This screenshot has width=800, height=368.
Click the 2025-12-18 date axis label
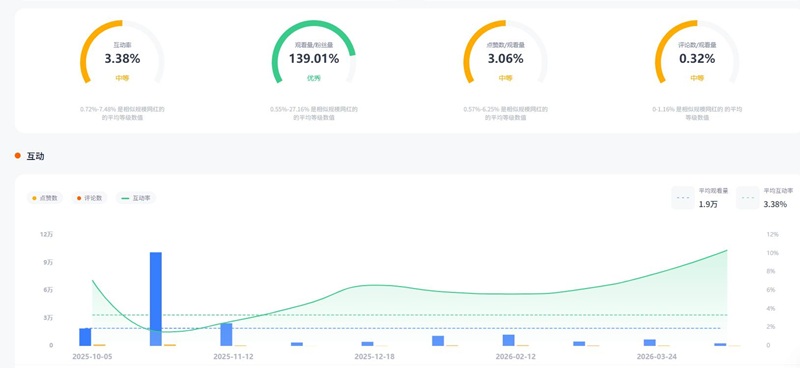pos(374,356)
